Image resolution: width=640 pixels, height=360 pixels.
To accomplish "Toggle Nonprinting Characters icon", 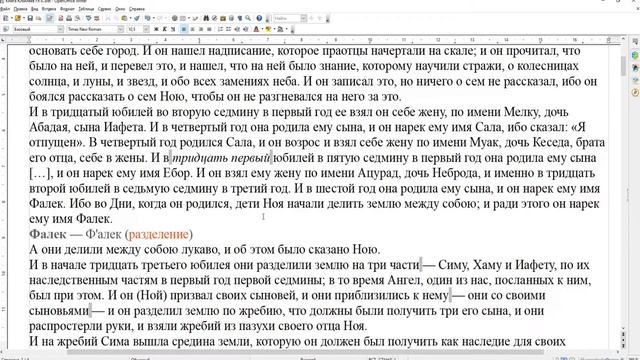I will (x=240, y=18).
